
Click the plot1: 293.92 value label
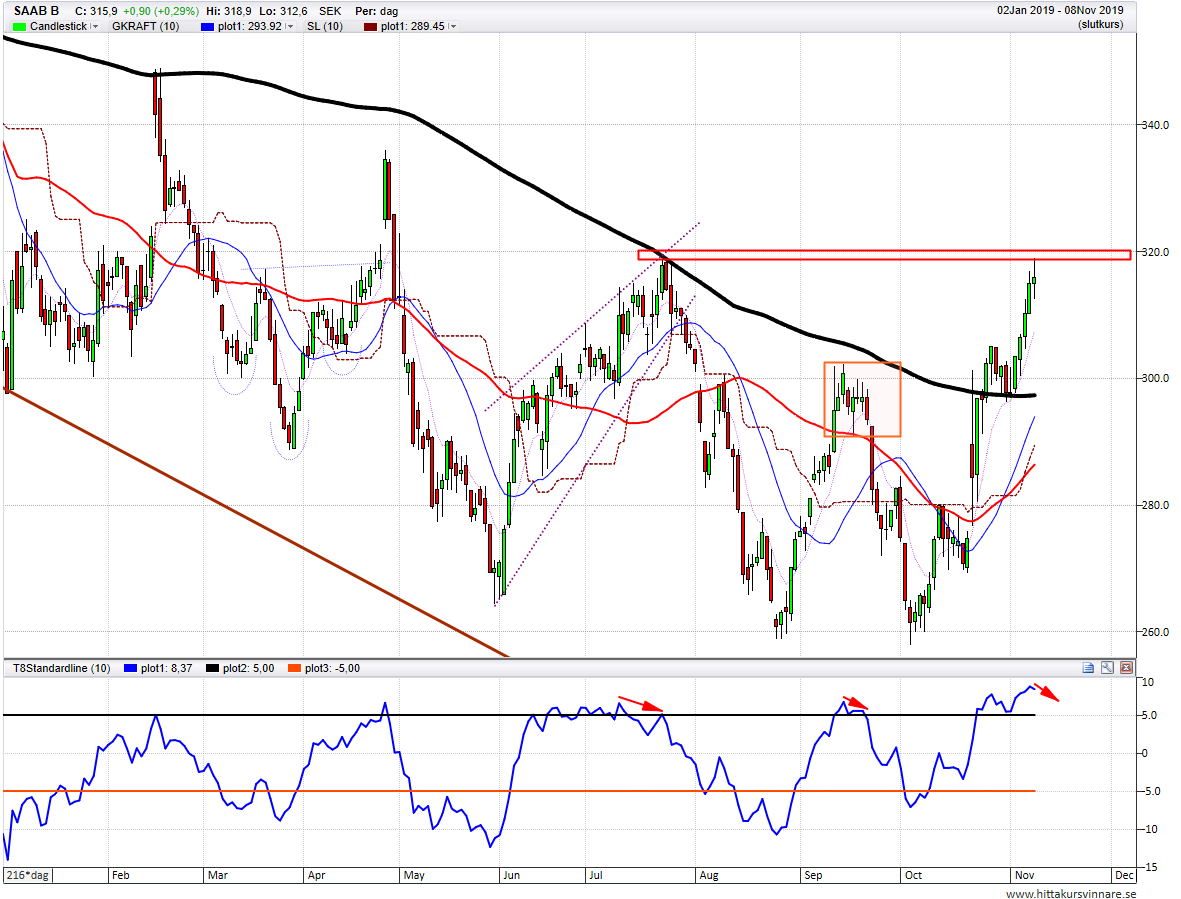pos(249,26)
